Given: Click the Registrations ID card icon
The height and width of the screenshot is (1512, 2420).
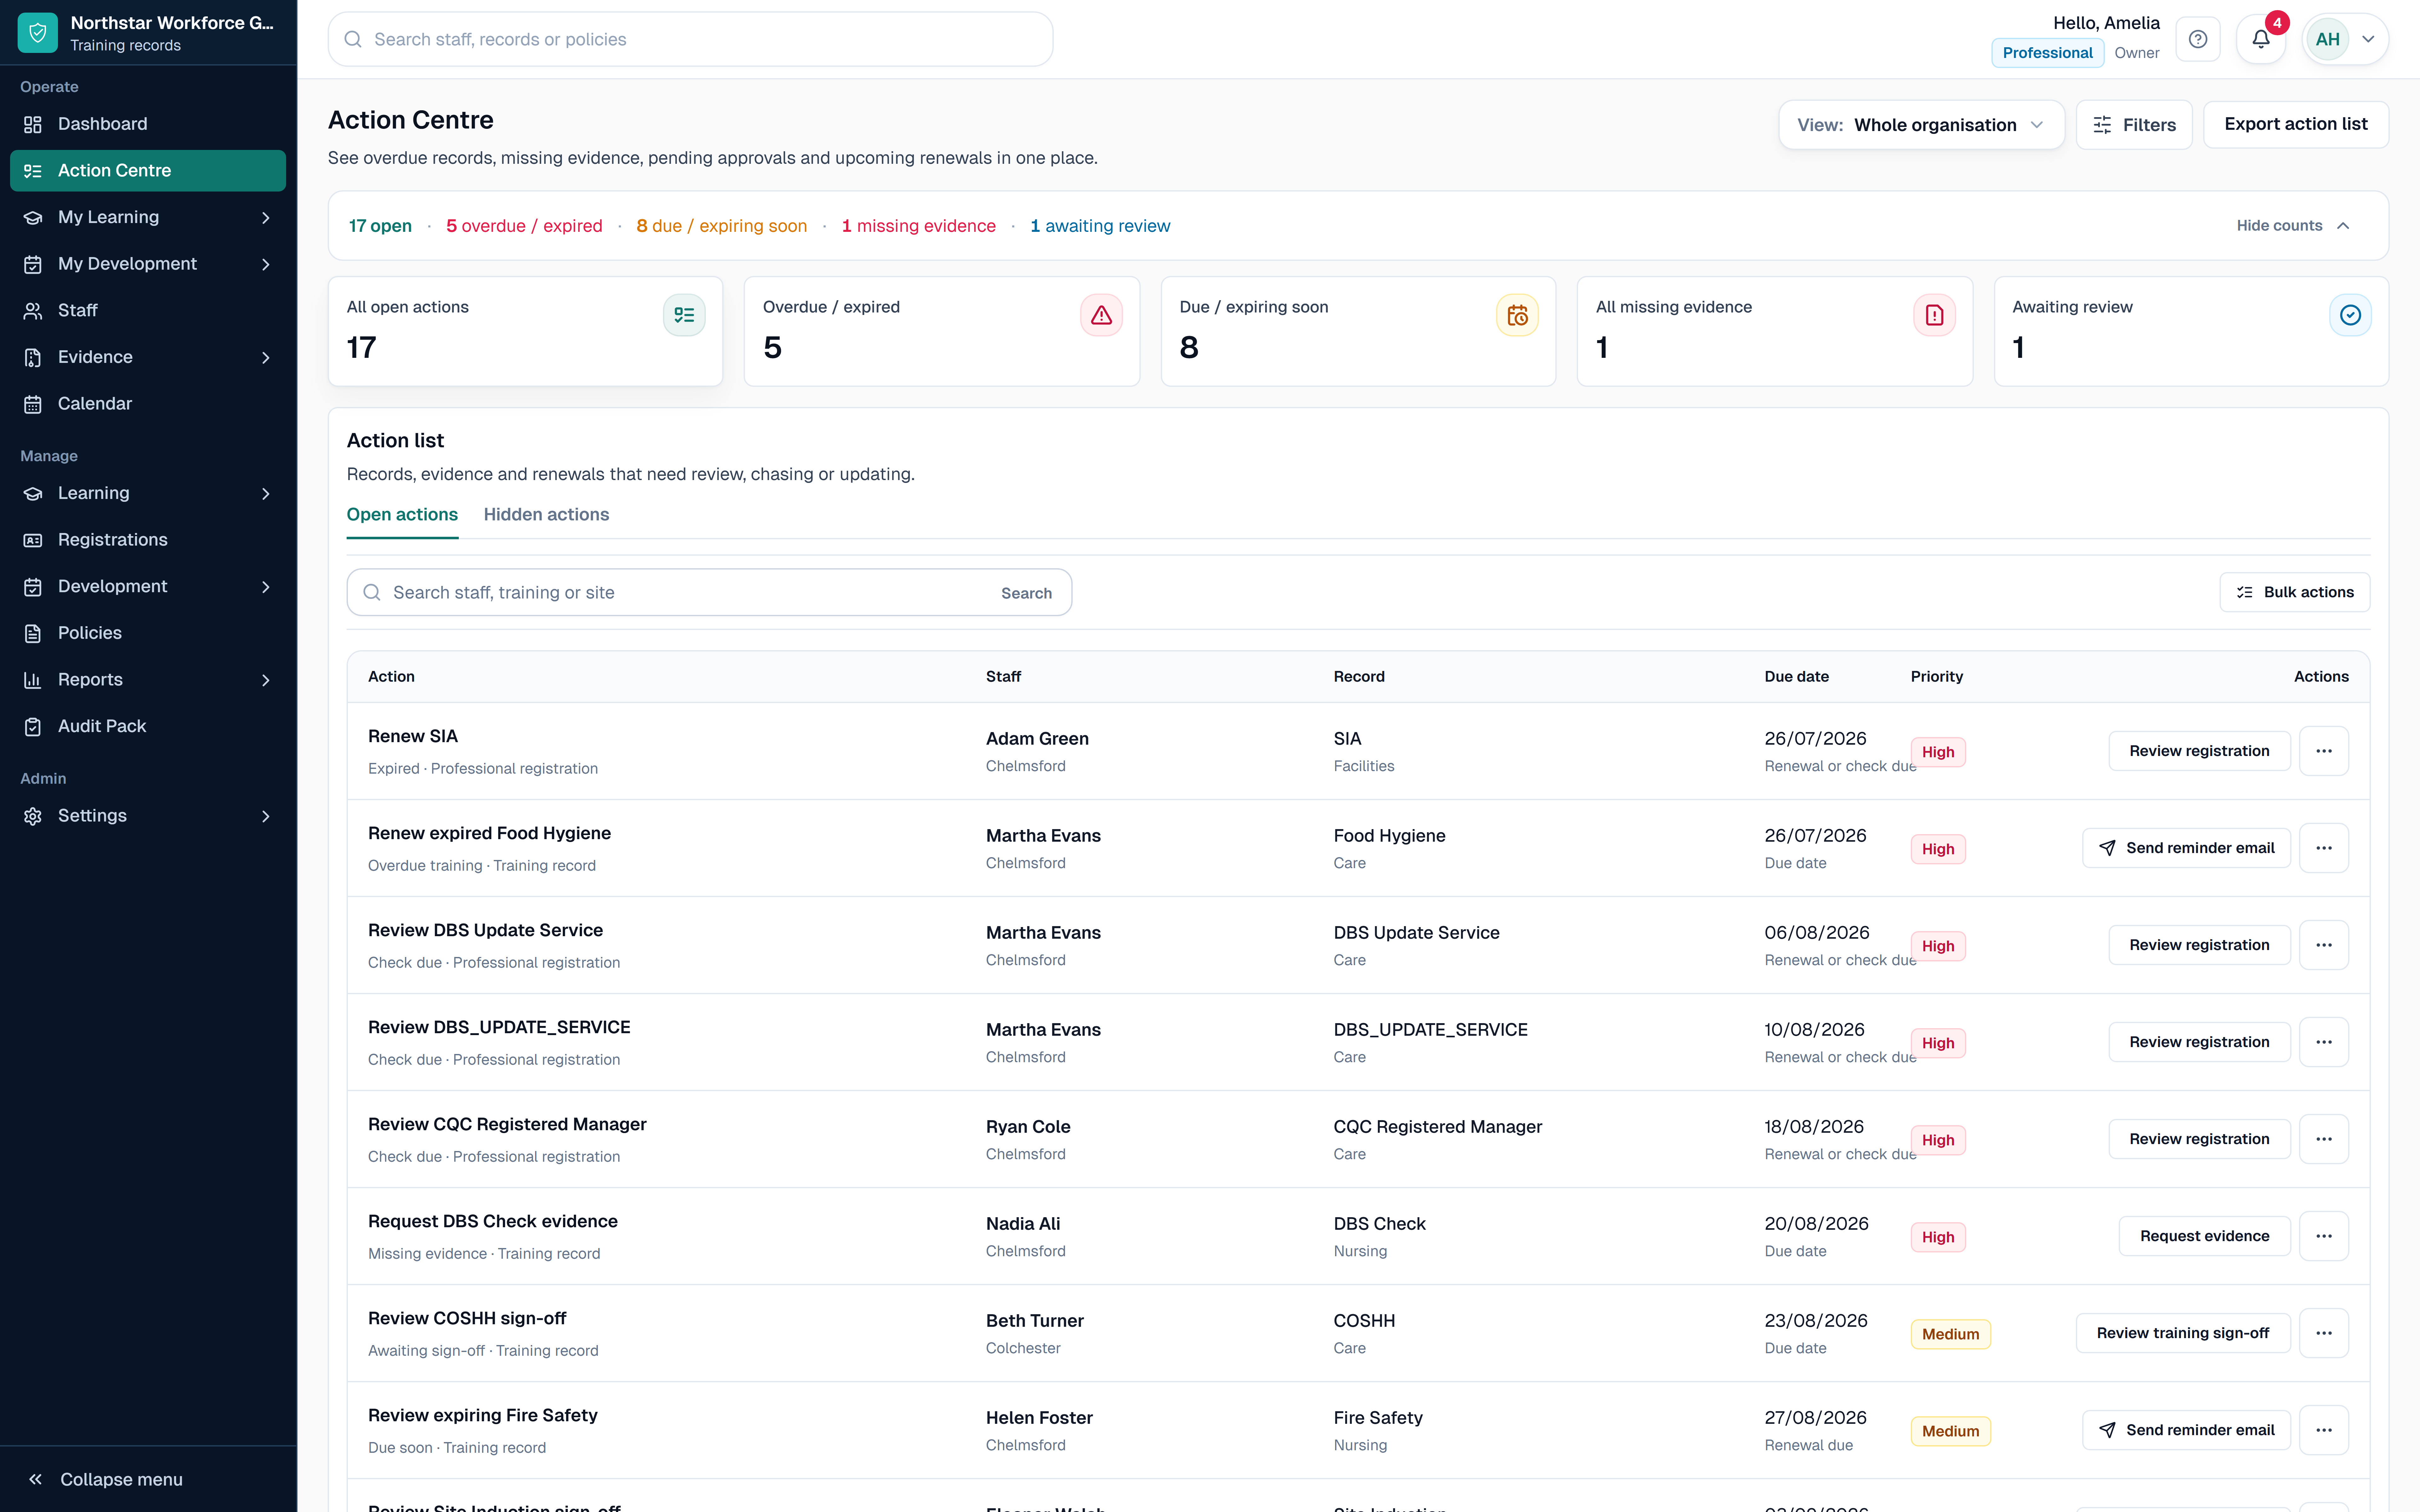Looking at the screenshot, I should point(33,540).
